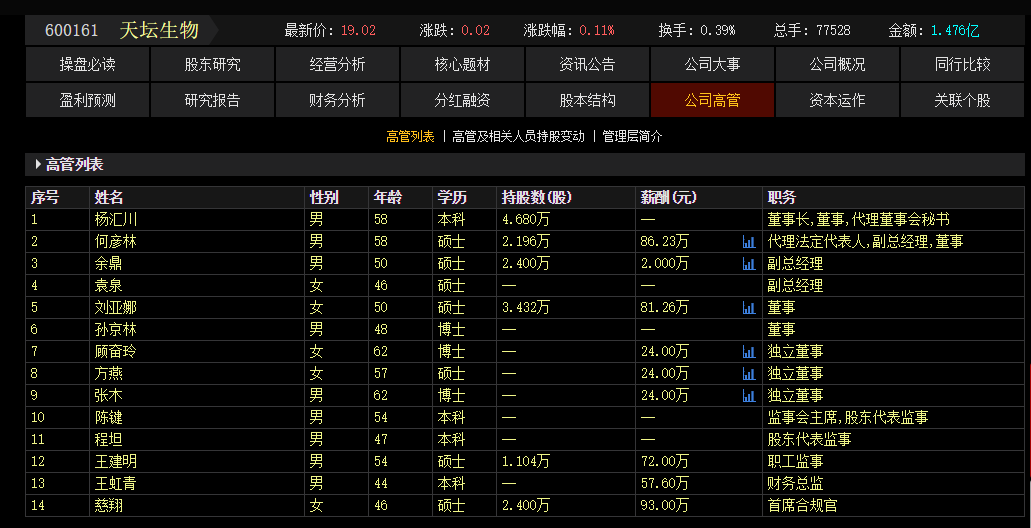Open salary chart icon for 张木
This screenshot has height=528, width=1031.
748,396
